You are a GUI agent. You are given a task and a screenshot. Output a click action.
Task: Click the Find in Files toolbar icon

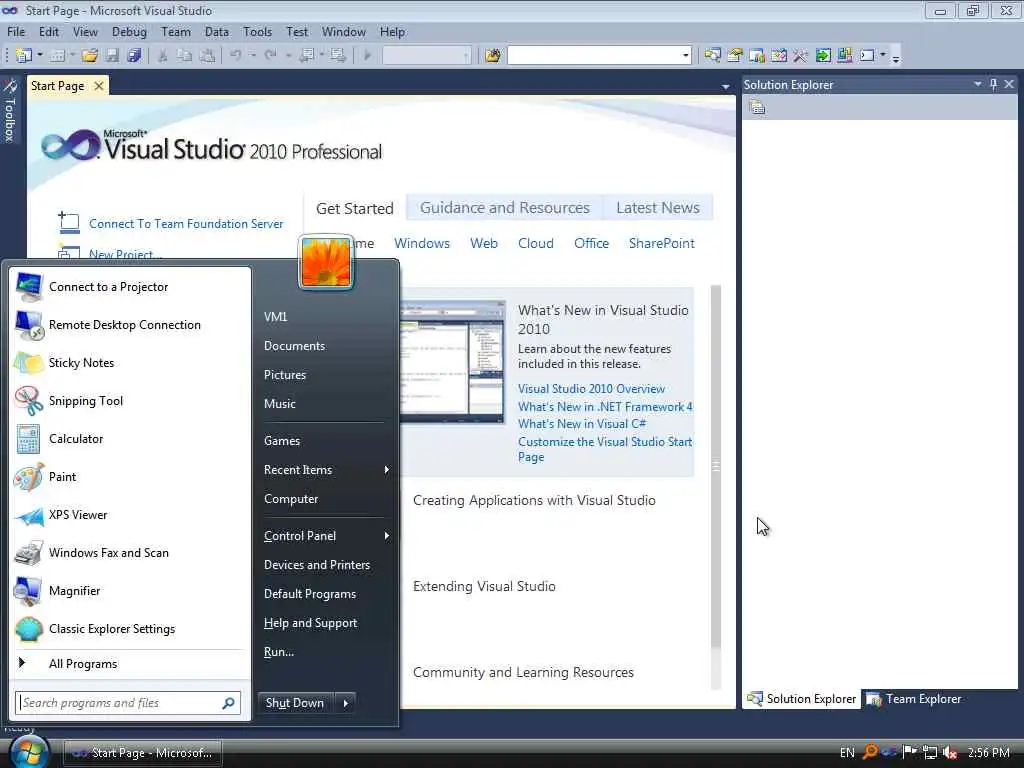(493, 56)
